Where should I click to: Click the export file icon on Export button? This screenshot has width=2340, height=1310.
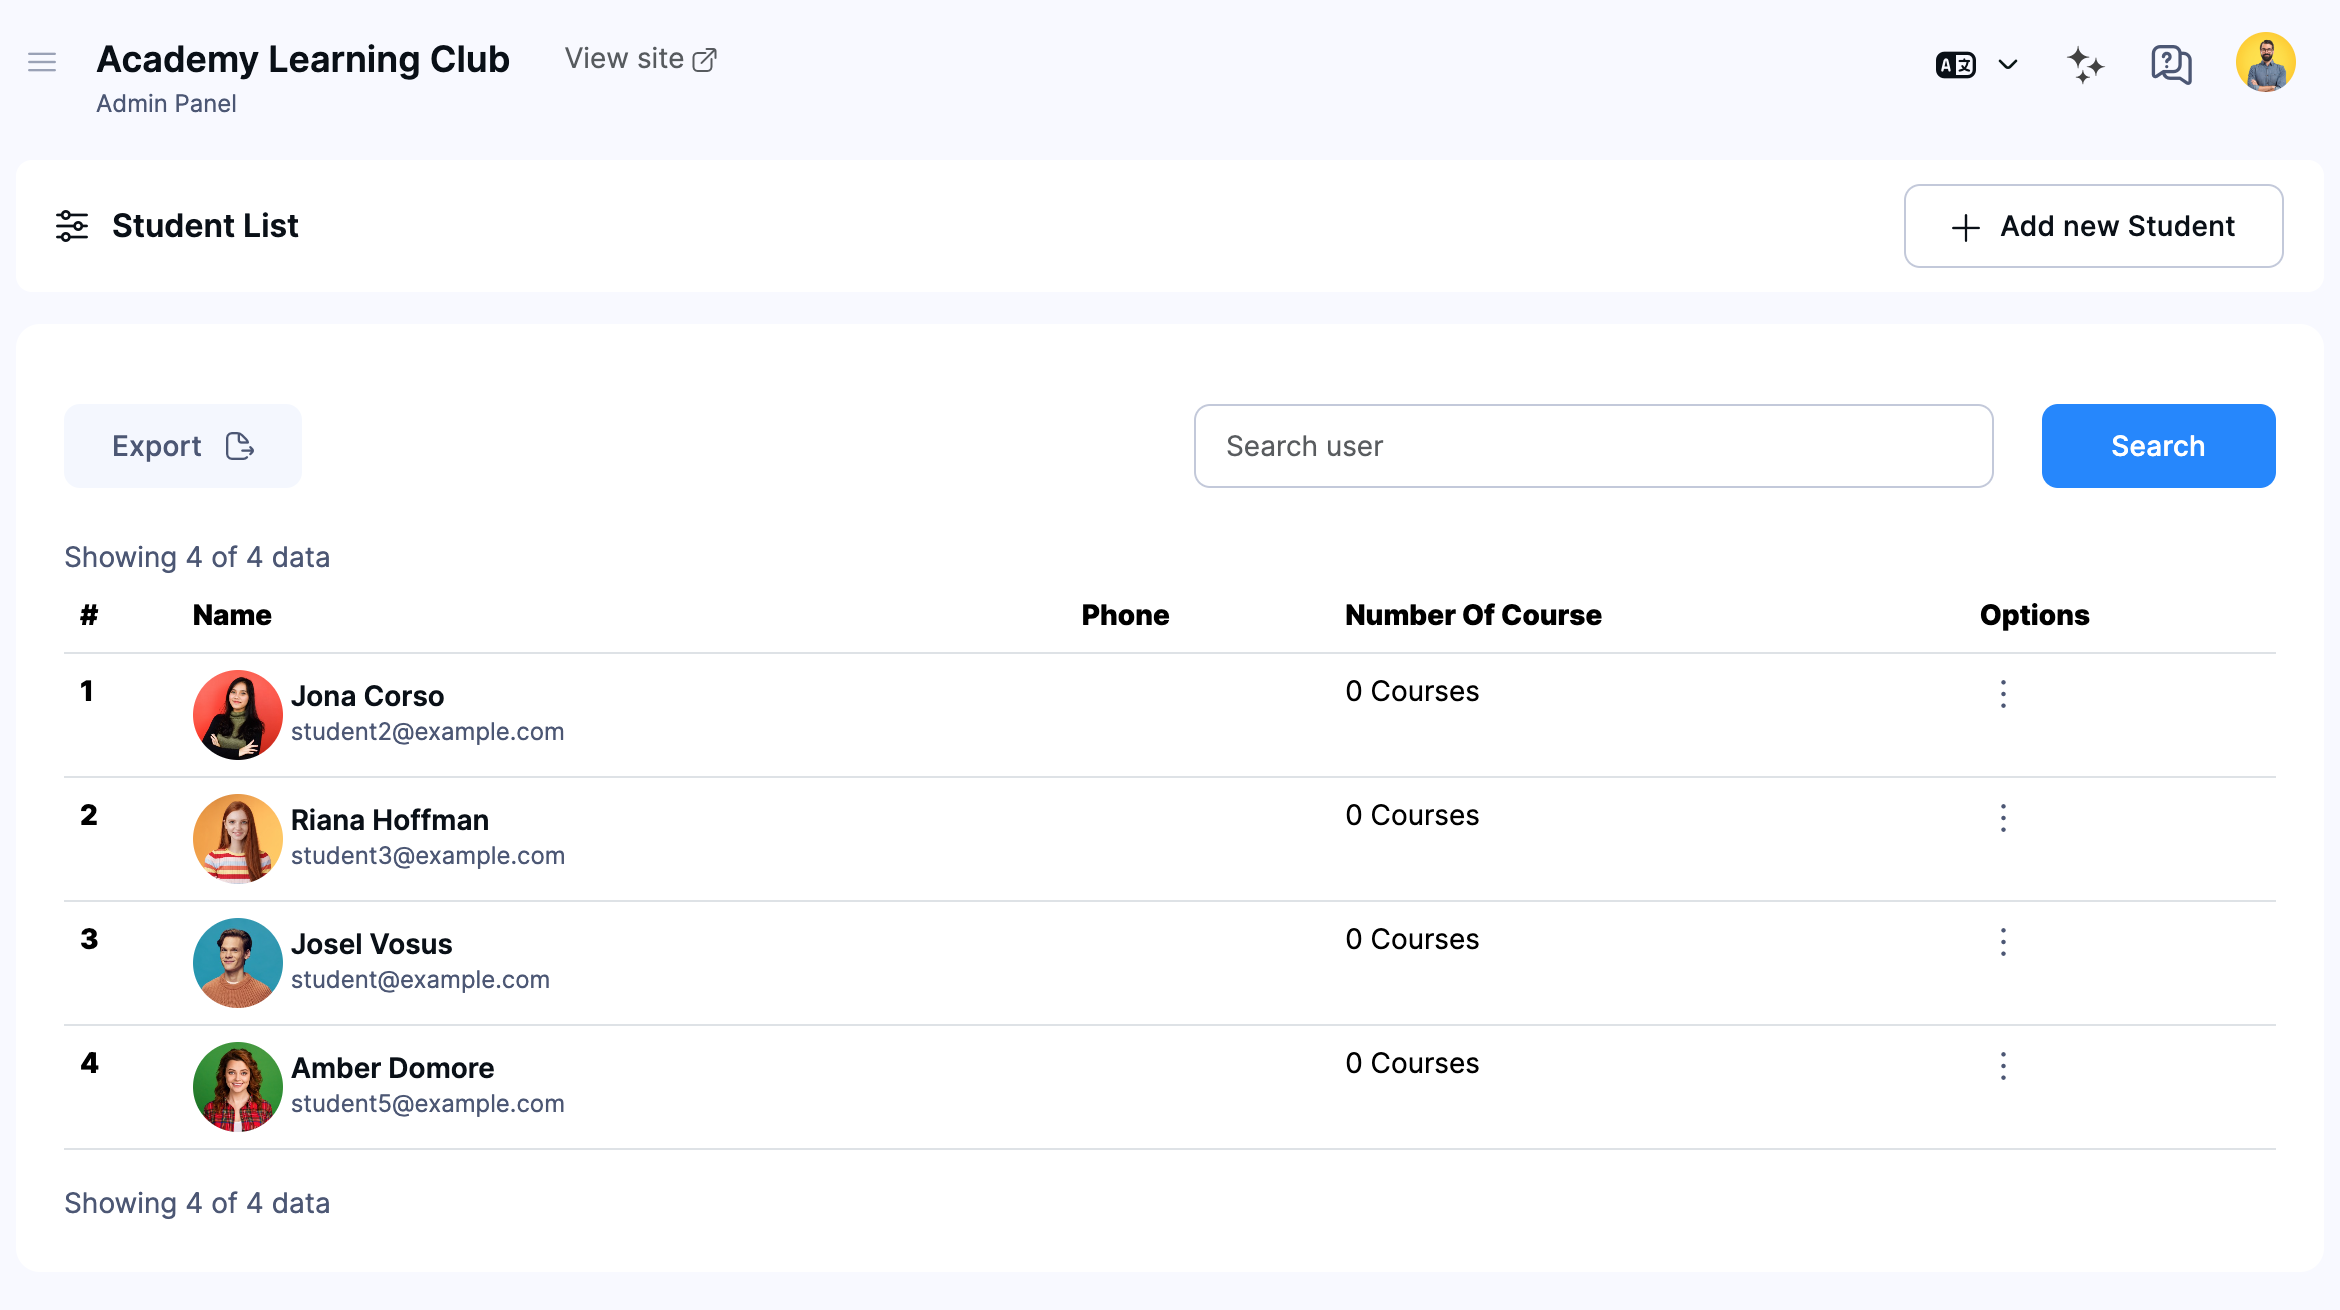[x=239, y=446]
